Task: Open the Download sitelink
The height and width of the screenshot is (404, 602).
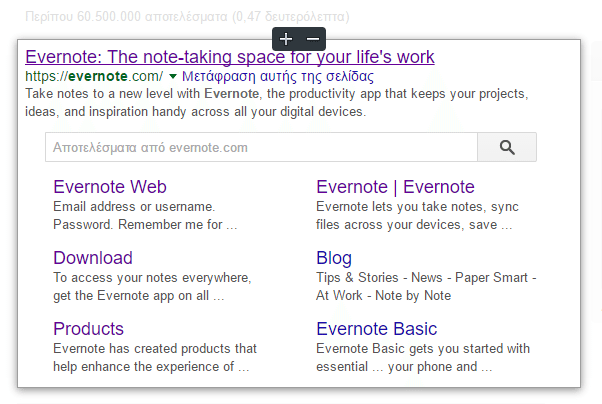Action: [x=93, y=258]
